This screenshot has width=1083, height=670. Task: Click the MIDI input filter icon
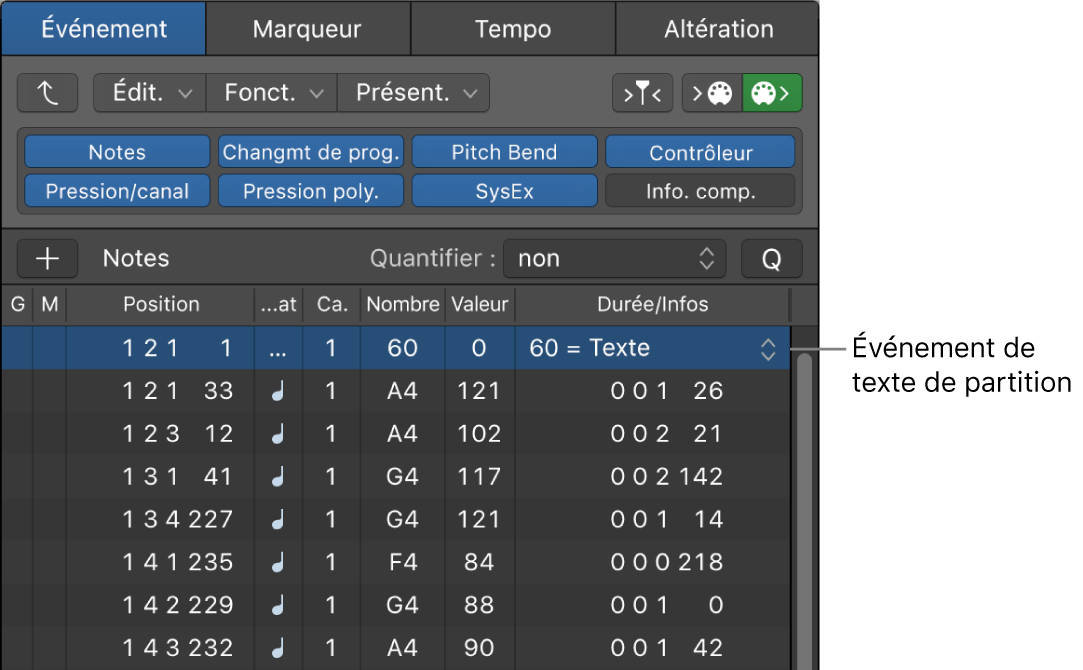642,92
